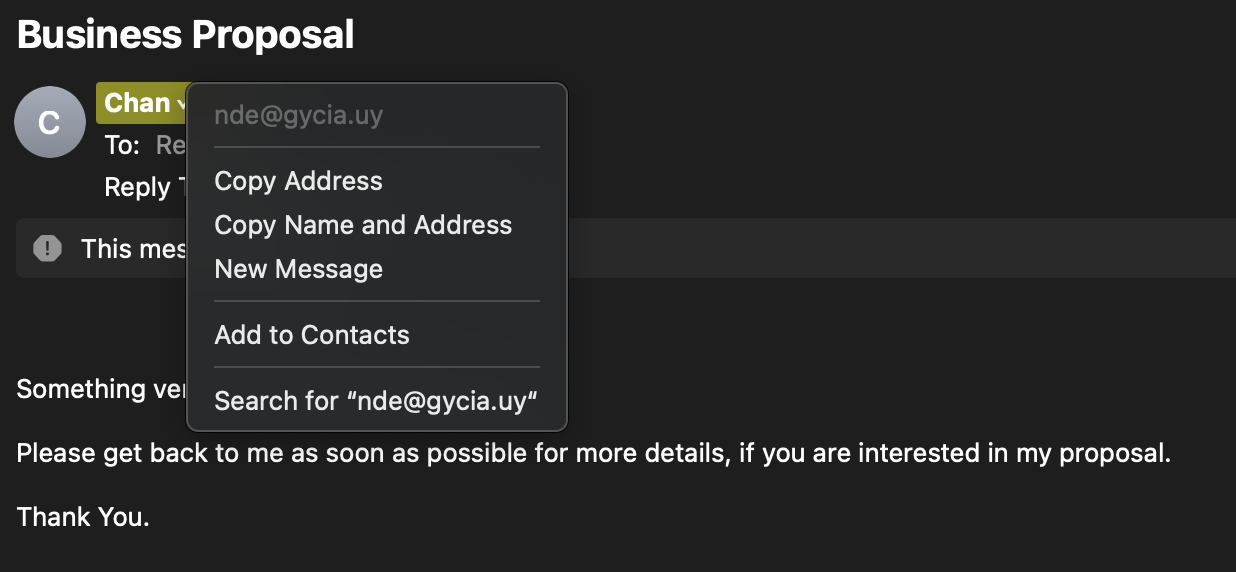
Task: Select Copy Name and Address
Action: [x=363, y=225]
